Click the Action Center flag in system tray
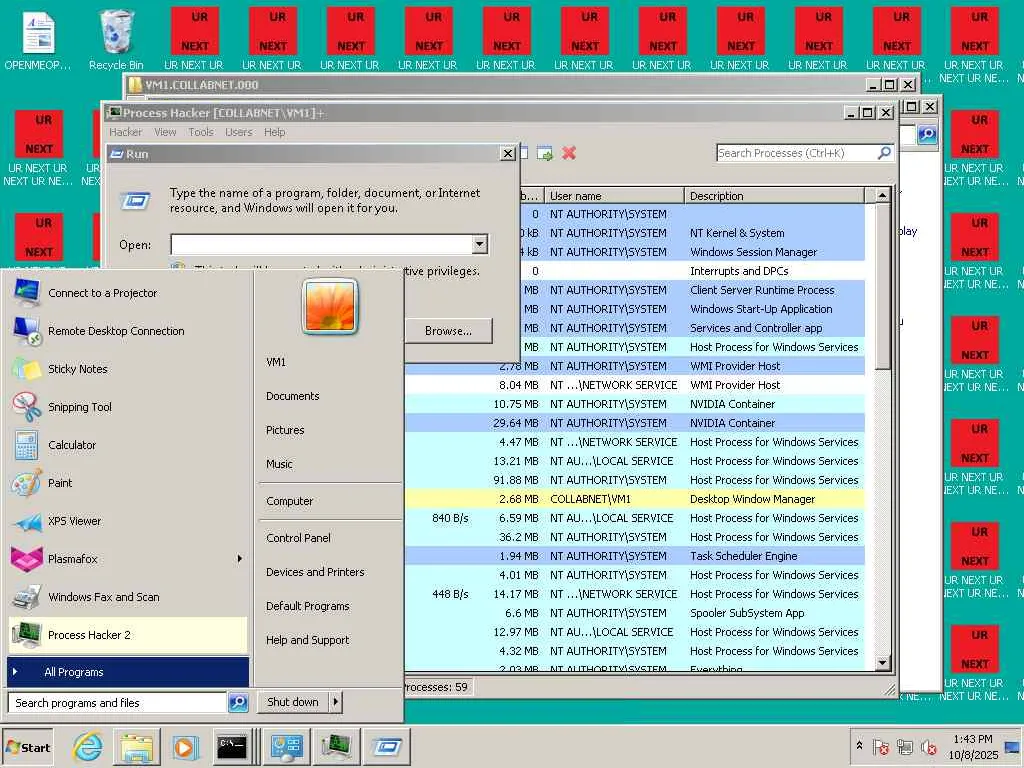1024x768 pixels. [x=881, y=746]
